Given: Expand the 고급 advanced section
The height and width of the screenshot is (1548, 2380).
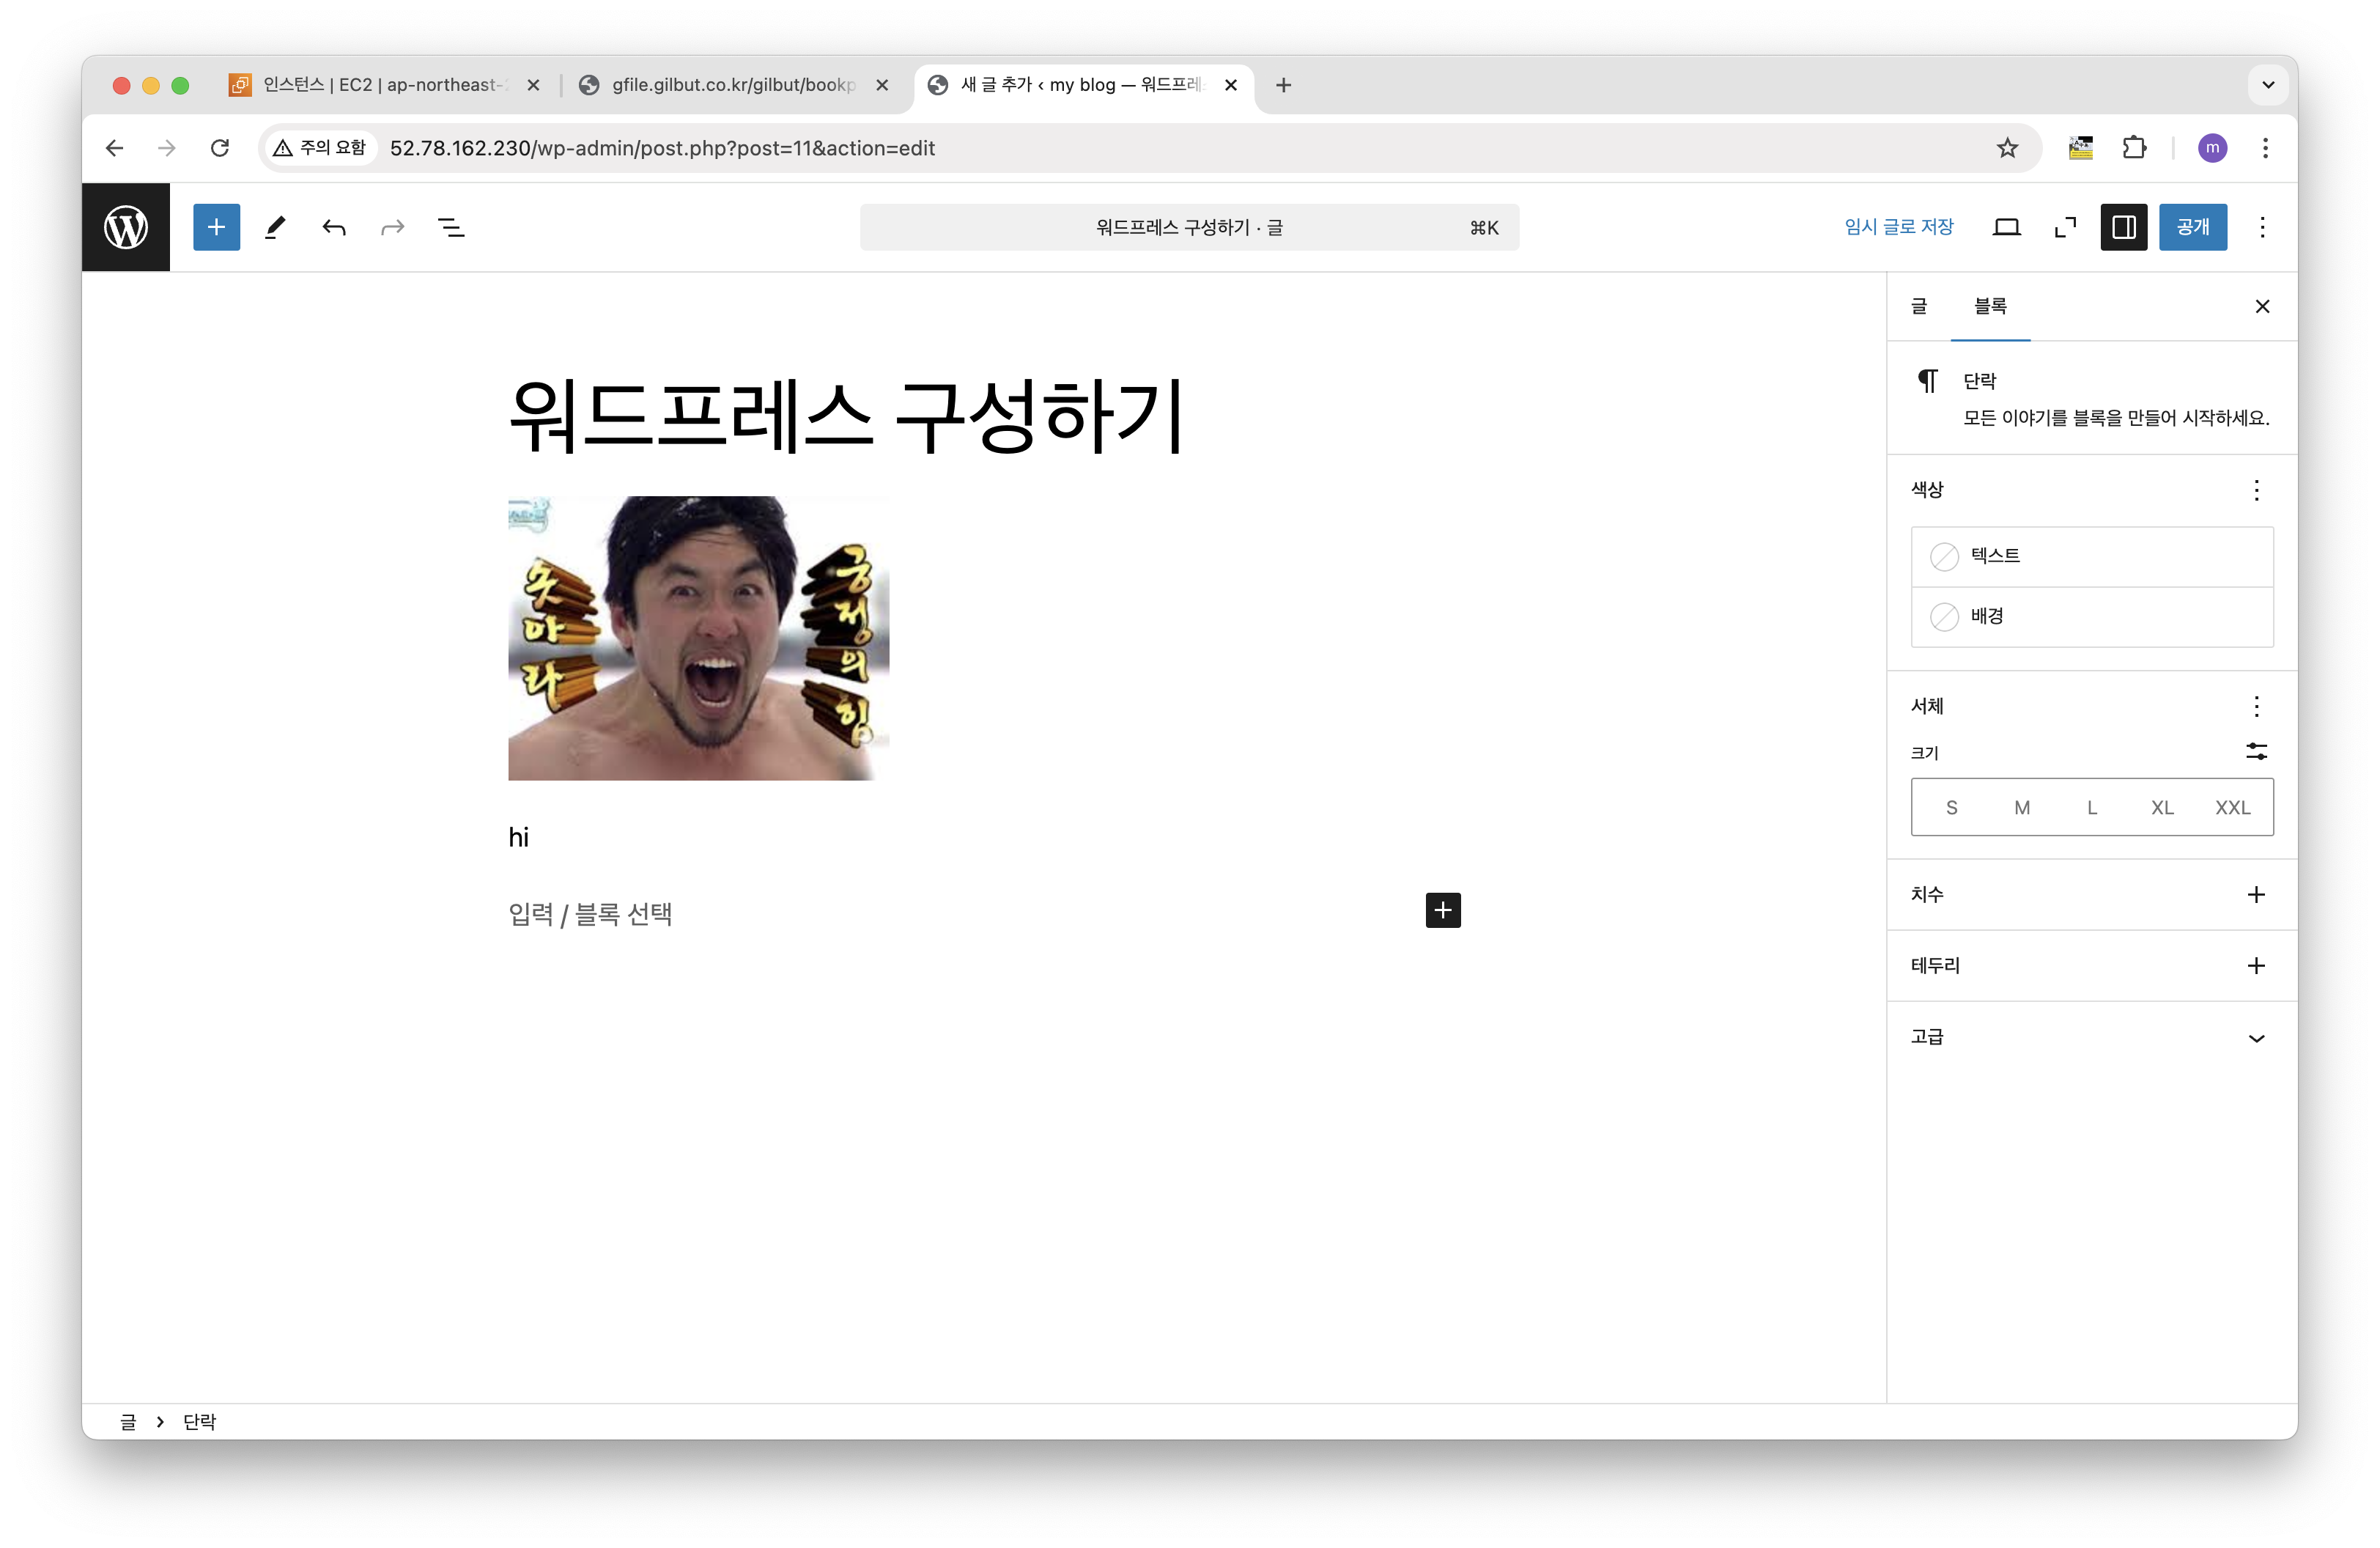Looking at the screenshot, I should tap(2256, 1038).
